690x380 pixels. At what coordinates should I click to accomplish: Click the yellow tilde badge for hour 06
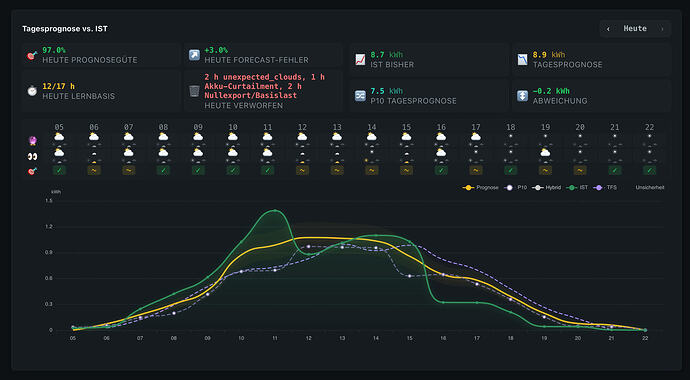94,170
